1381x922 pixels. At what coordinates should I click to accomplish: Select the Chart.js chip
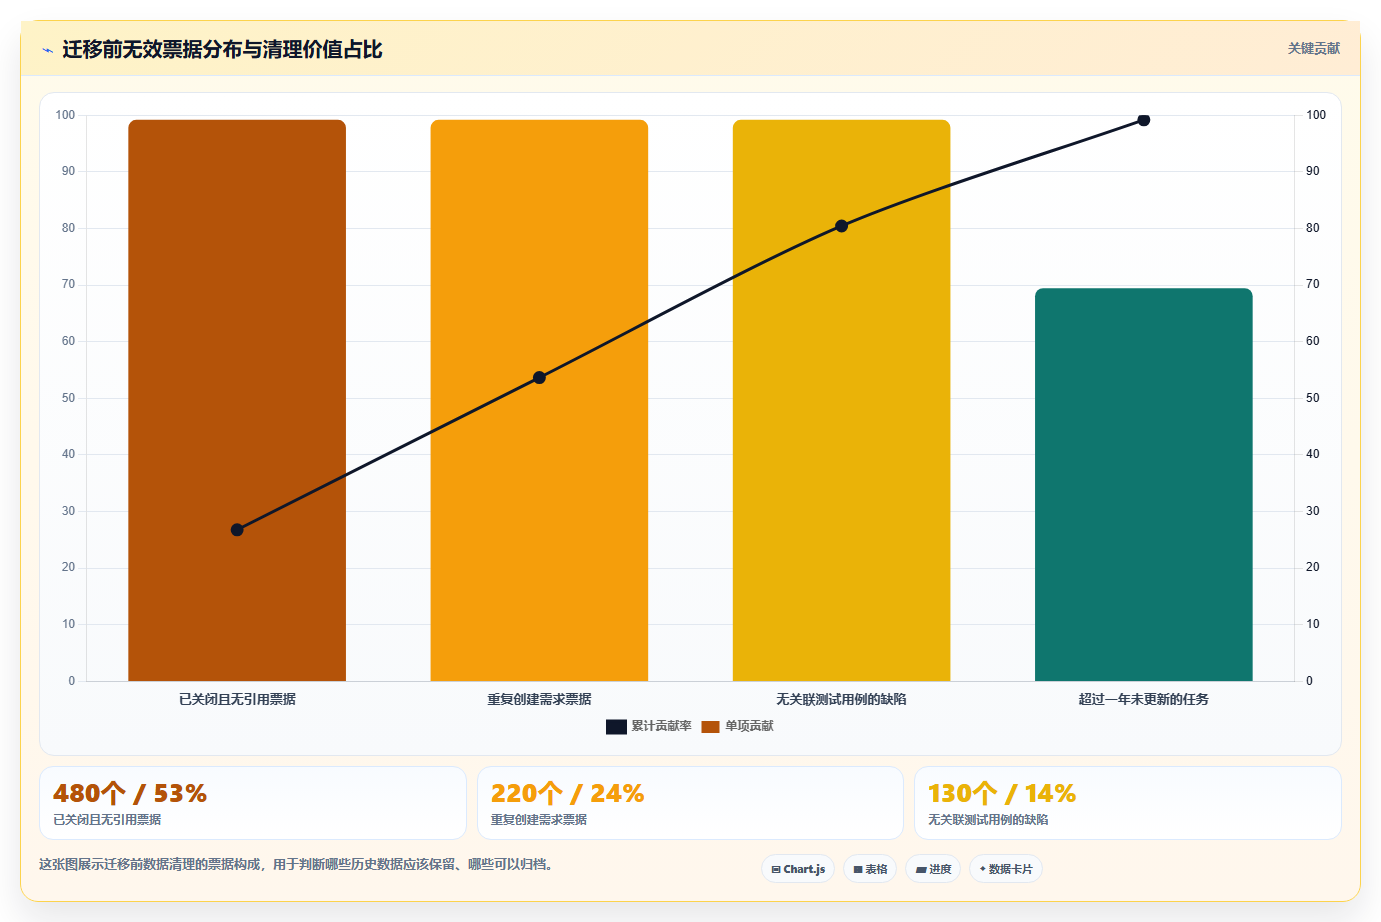tap(798, 869)
